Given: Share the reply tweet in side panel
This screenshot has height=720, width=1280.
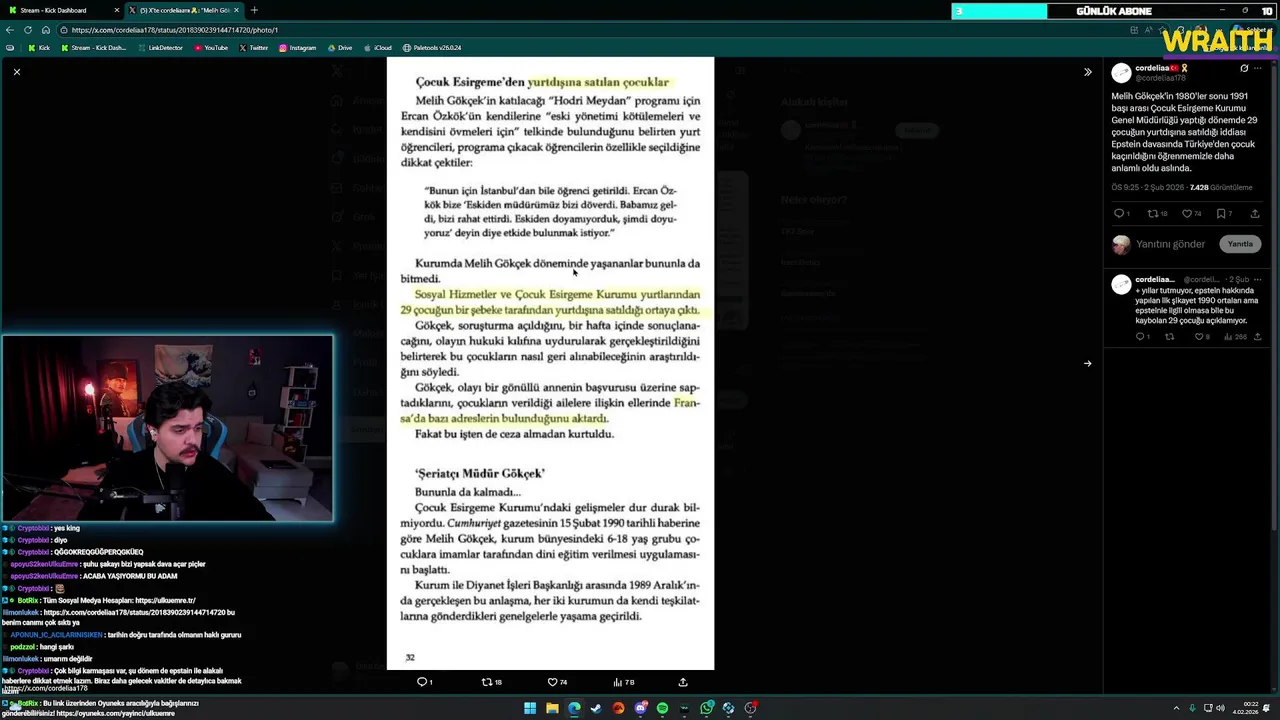Looking at the screenshot, I should [1258, 337].
